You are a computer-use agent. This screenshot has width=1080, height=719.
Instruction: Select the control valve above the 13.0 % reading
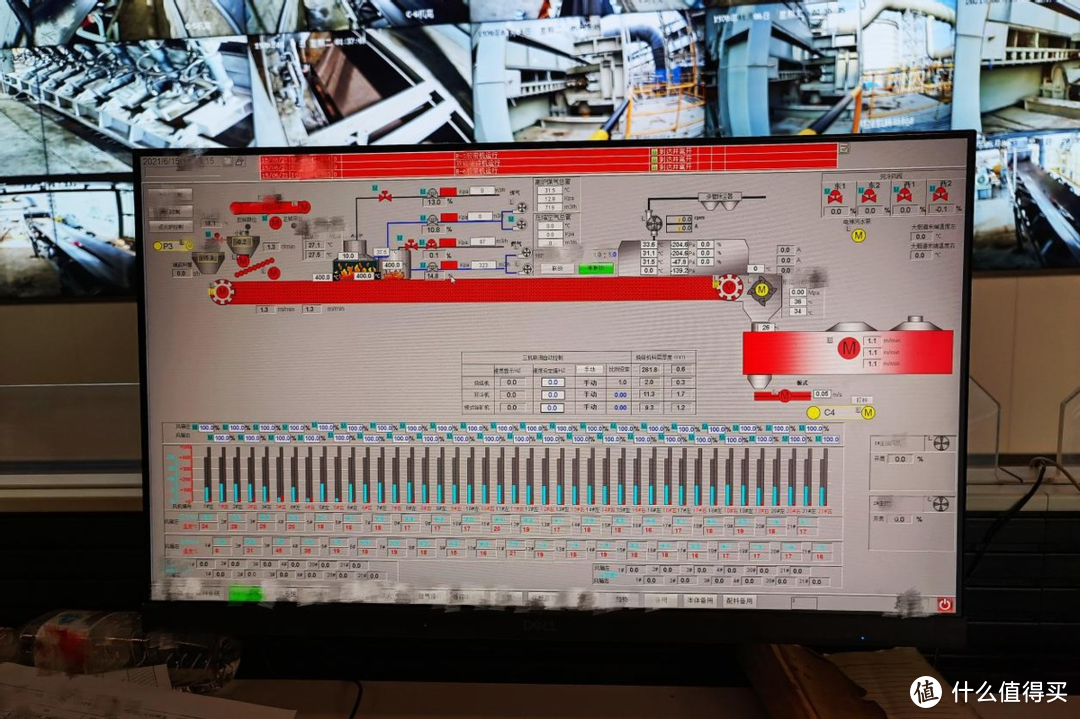(432, 194)
